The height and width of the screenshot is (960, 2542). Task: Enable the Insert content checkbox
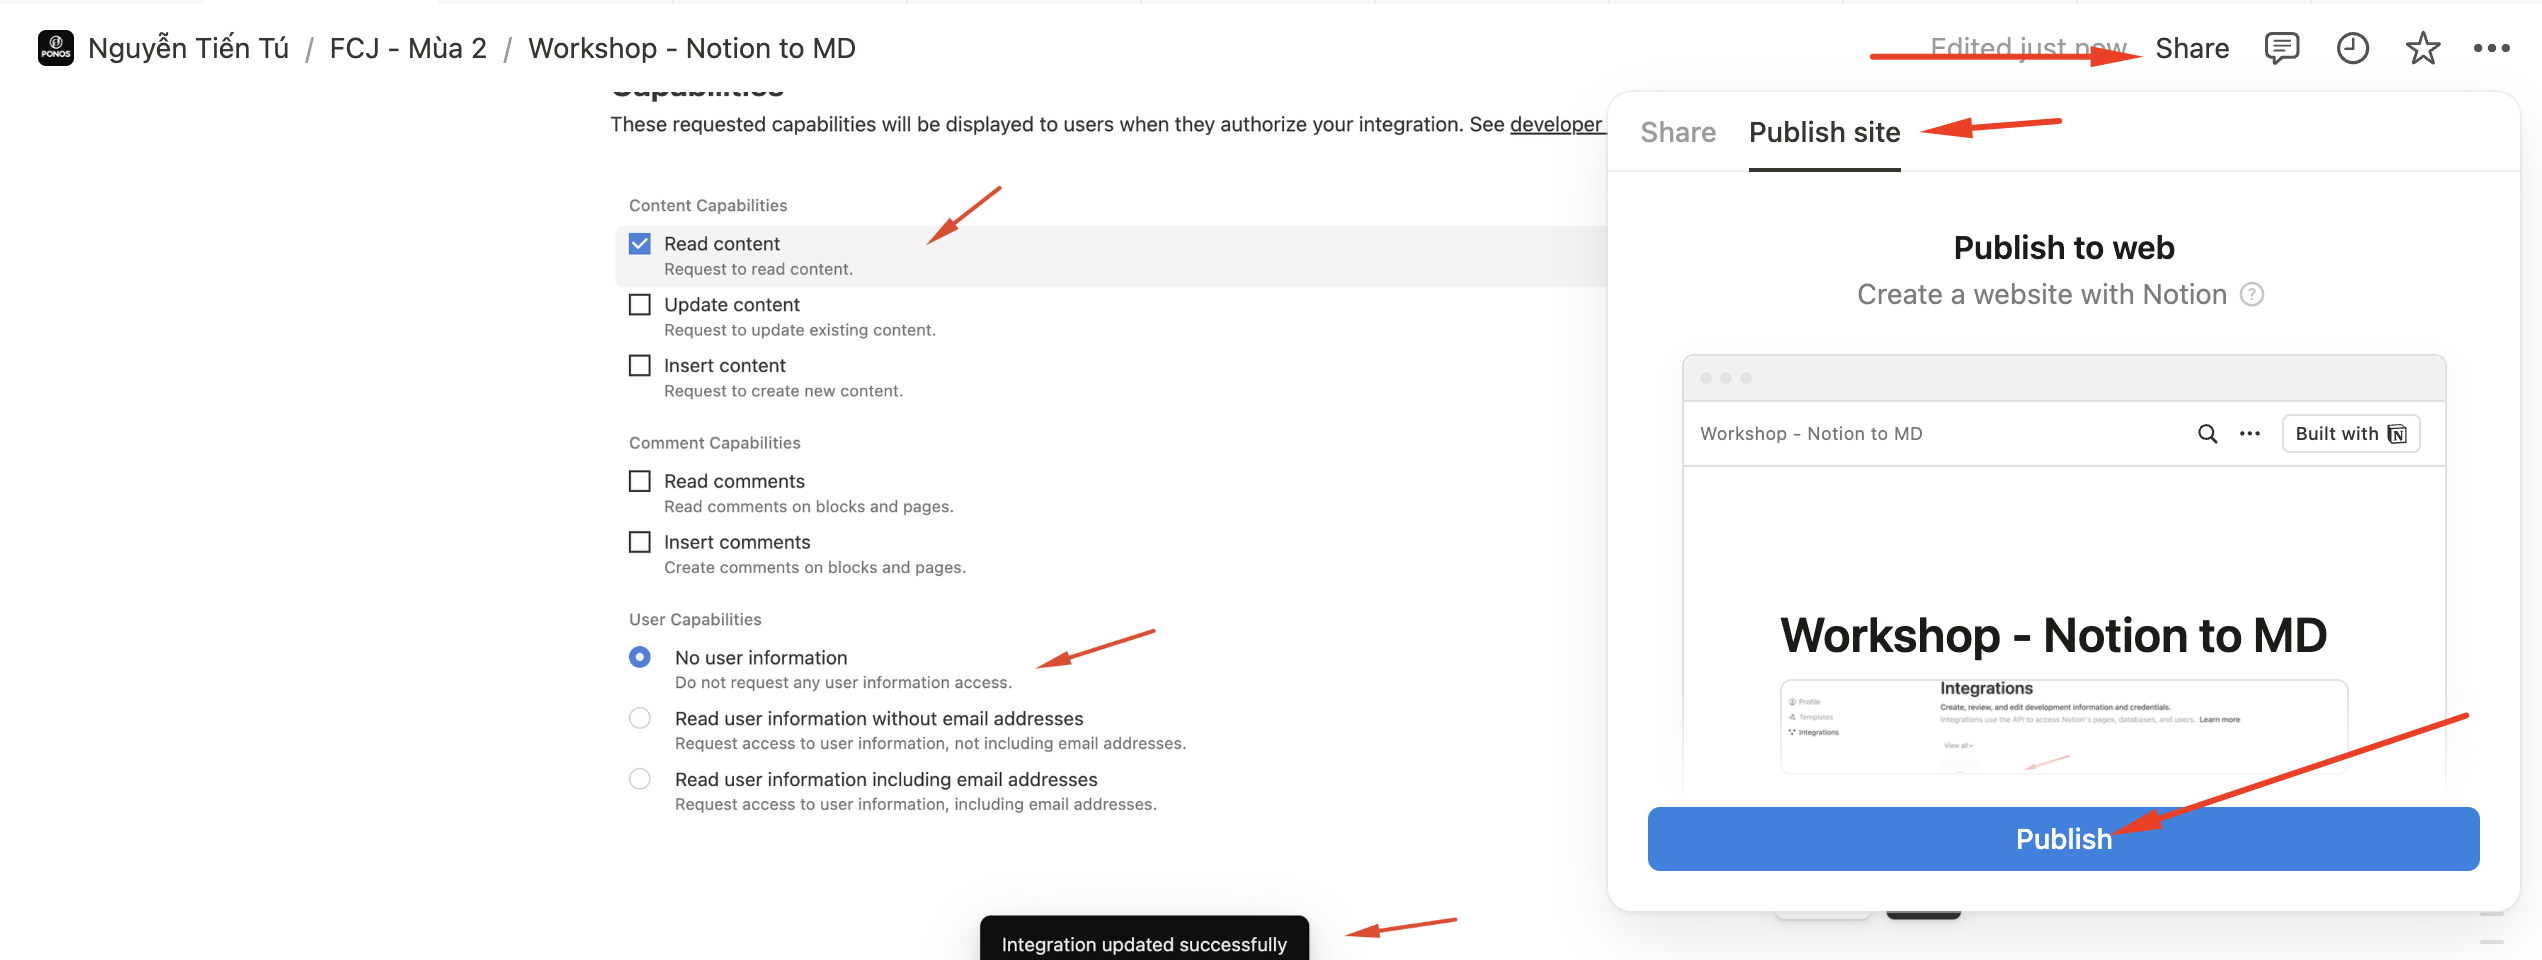click(x=640, y=366)
